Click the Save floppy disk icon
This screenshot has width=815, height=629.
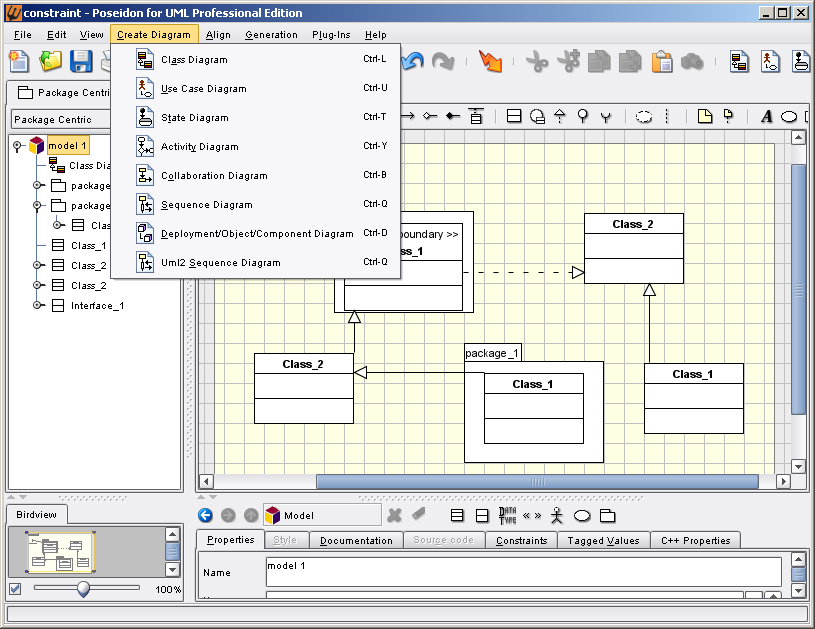click(x=81, y=61)
